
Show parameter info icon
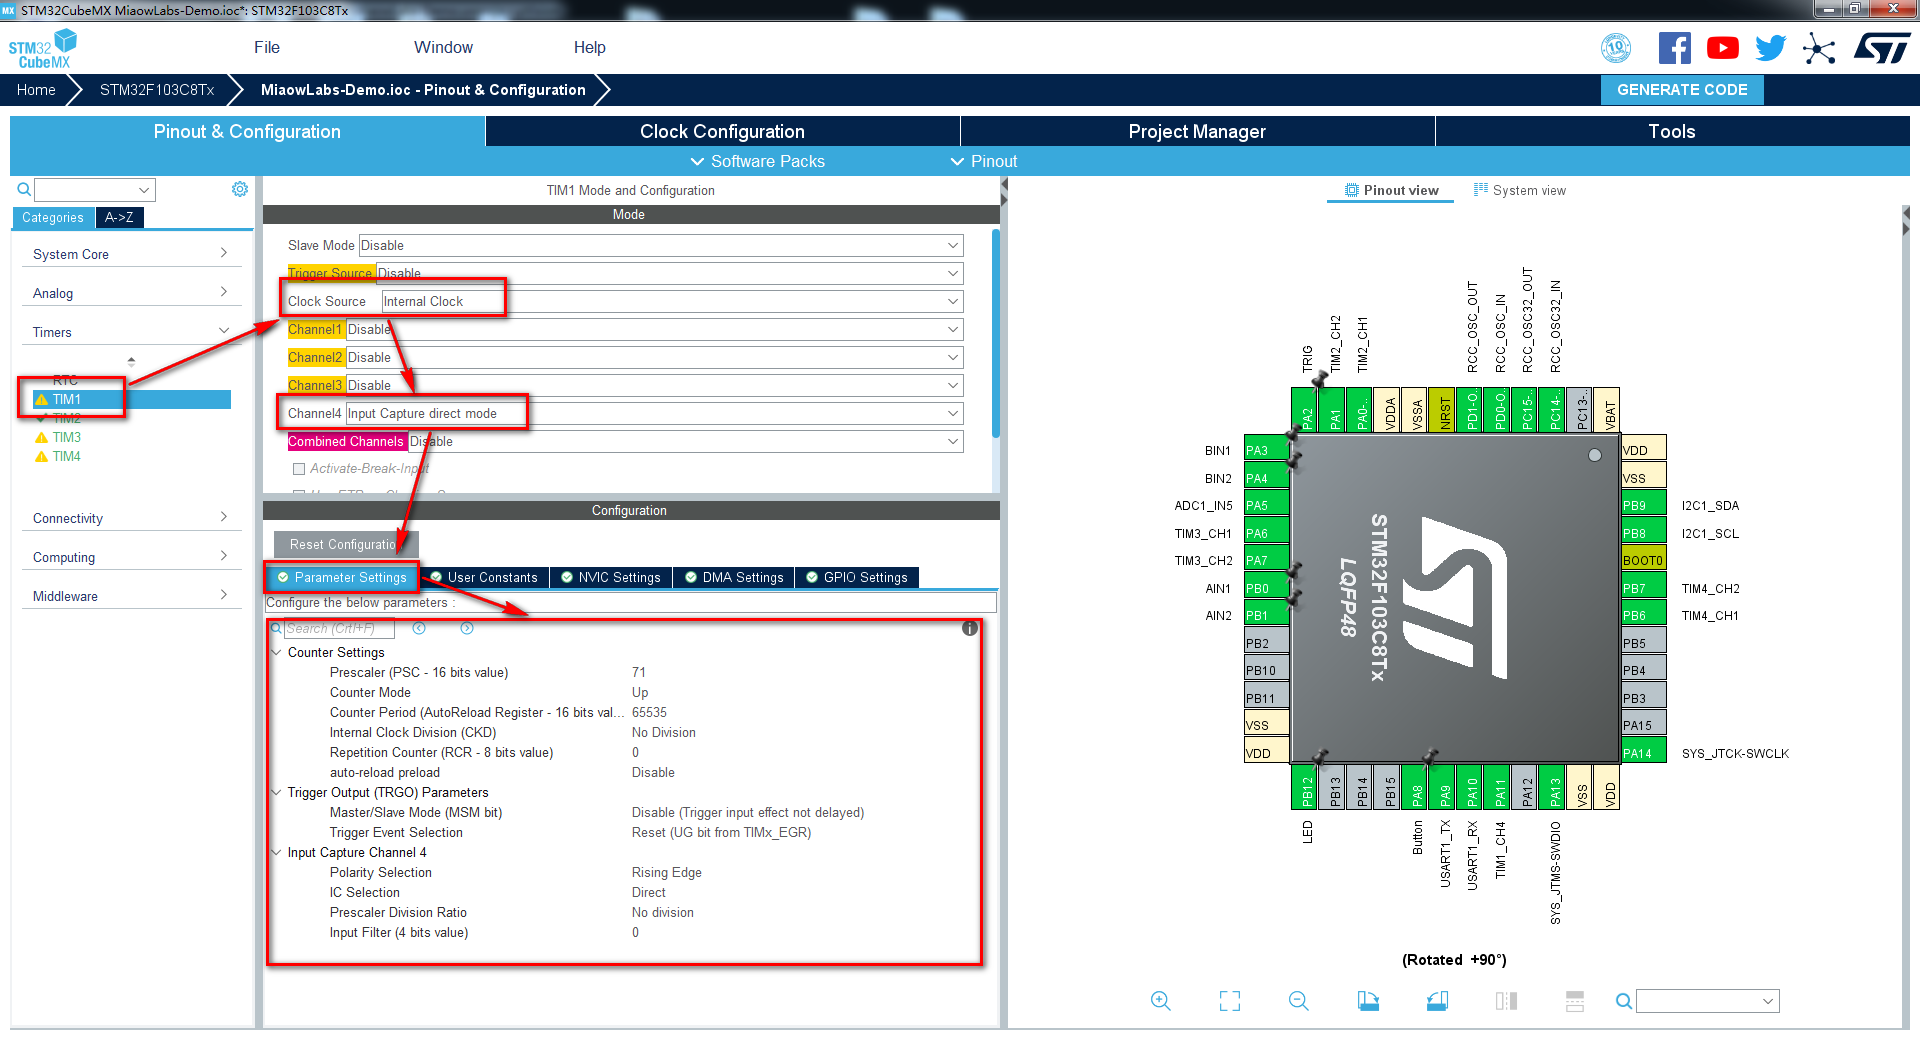coord(970,628)
